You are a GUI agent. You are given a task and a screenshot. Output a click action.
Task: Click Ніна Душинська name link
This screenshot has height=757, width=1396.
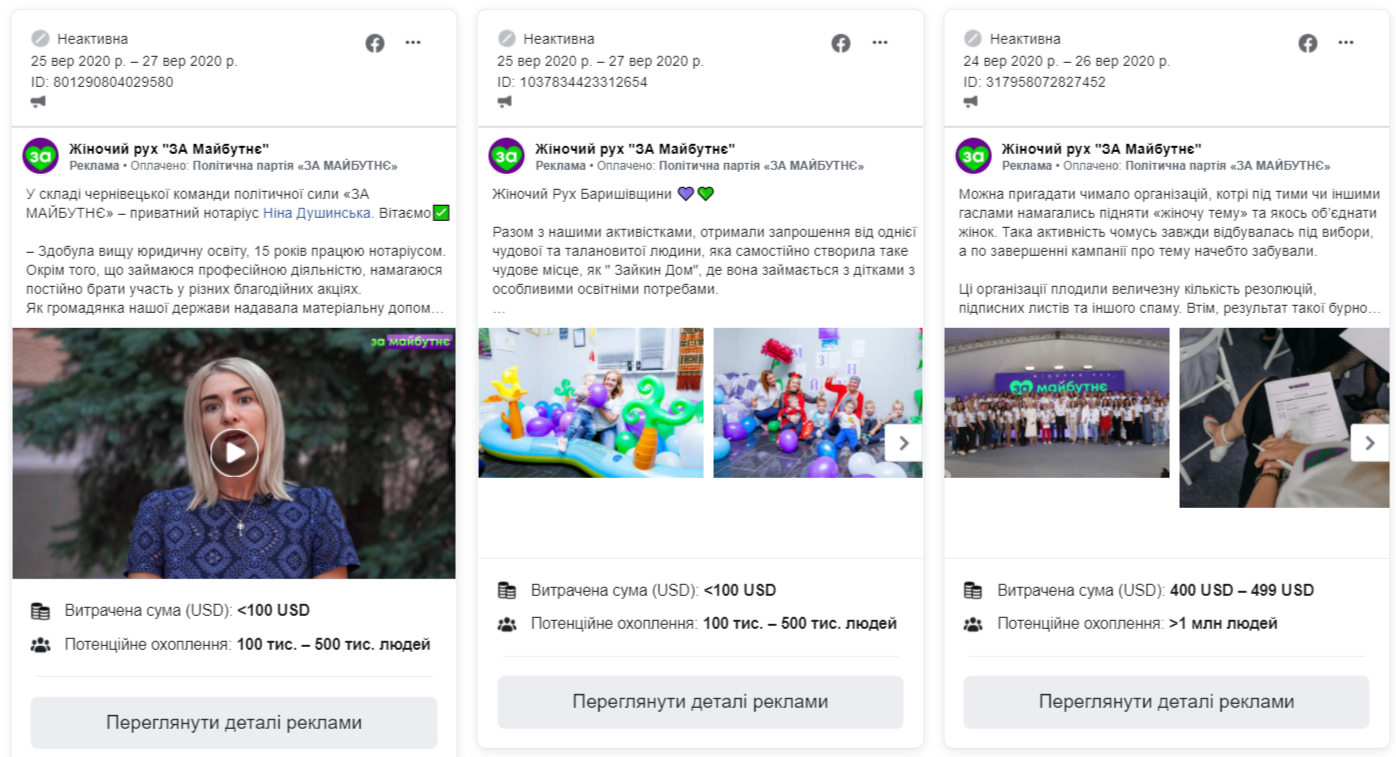pyautogui.click(x=318, y=213)
